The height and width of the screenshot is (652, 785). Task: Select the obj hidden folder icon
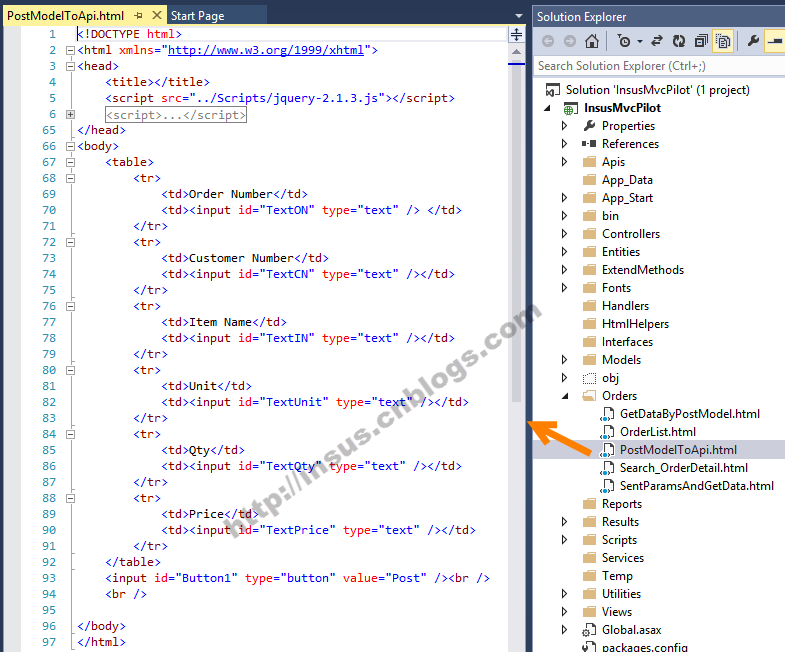point(590,378)
